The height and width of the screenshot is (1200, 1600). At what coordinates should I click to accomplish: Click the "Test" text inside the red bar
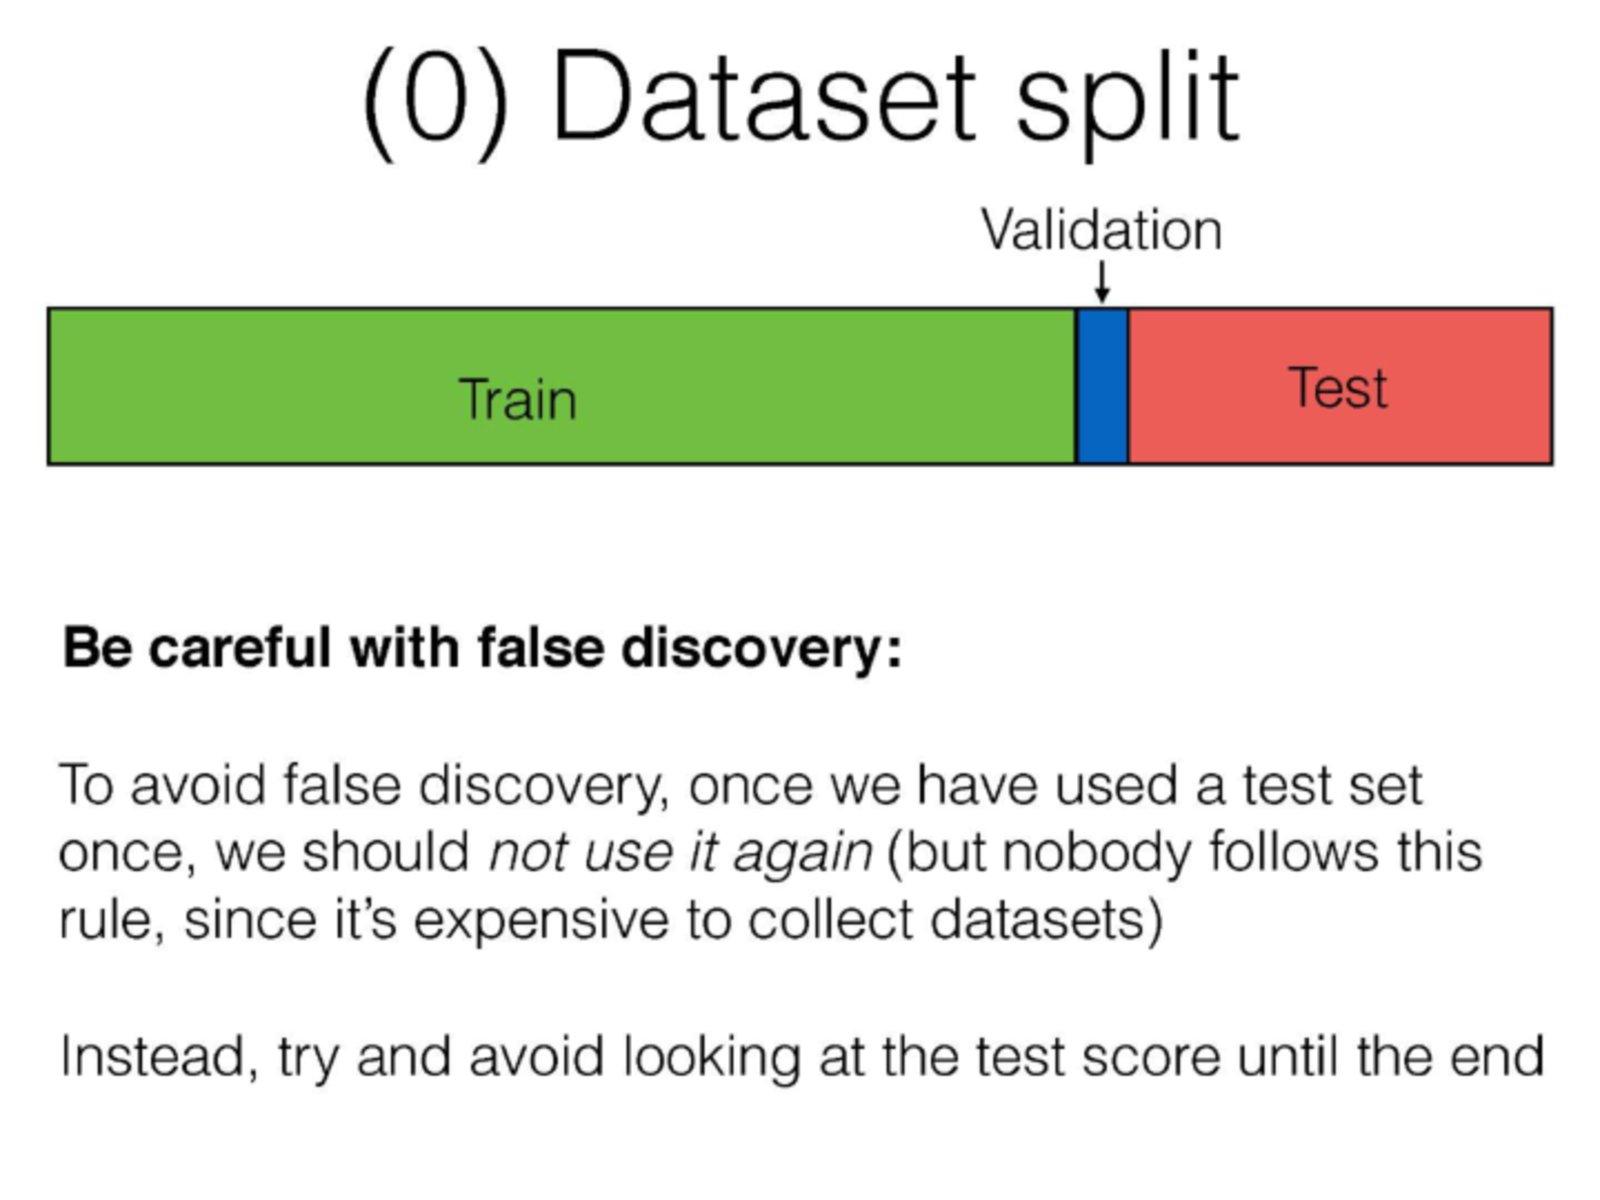point(1338,387)
